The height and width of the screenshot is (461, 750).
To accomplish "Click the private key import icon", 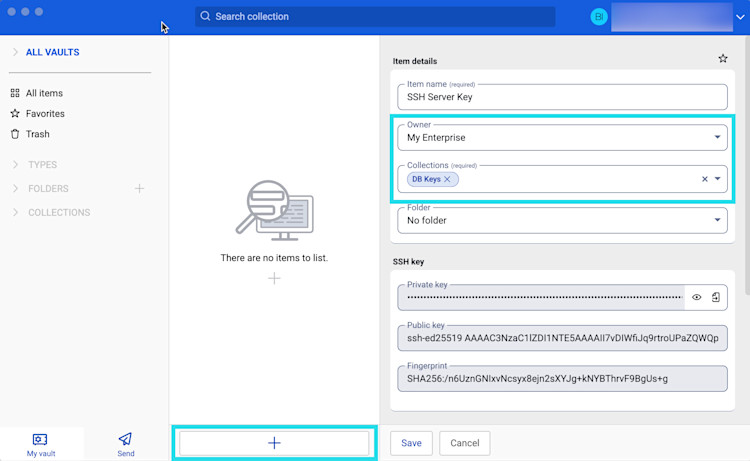I will 716,297.
